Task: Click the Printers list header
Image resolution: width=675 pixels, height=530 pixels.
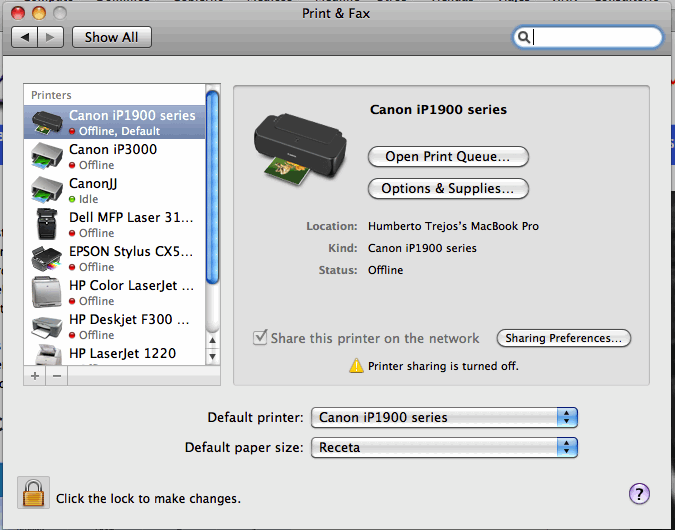Action: pos(51,95)
